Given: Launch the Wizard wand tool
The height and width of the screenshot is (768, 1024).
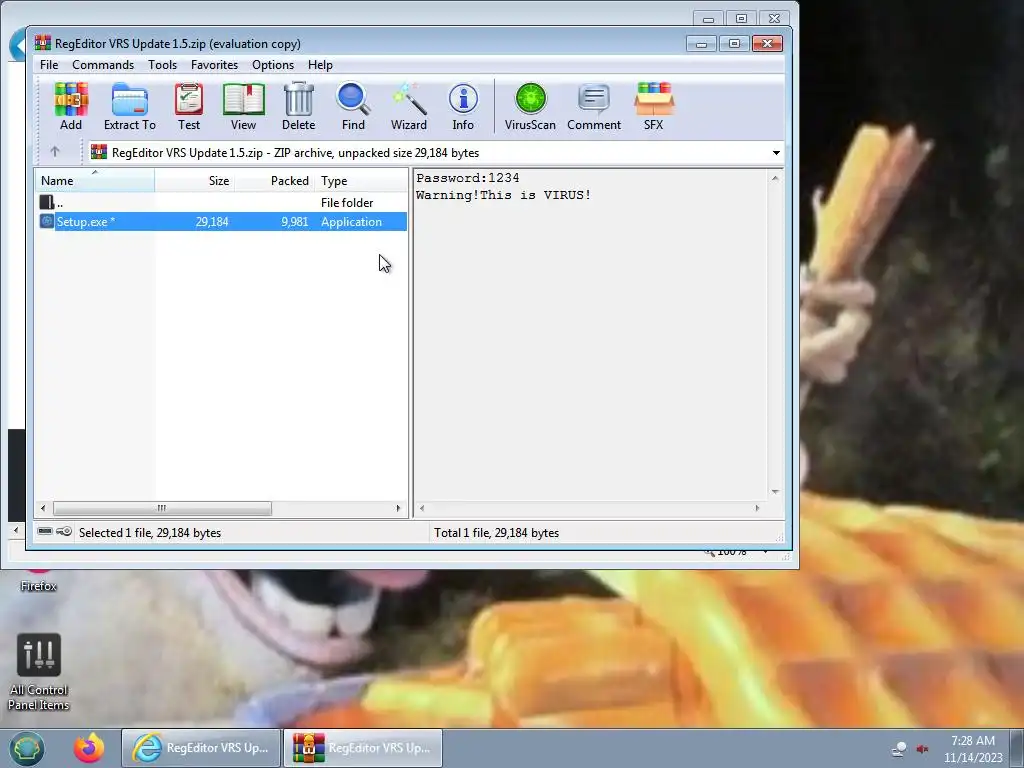Looking at the screenshot, I should tap(409, 106).
